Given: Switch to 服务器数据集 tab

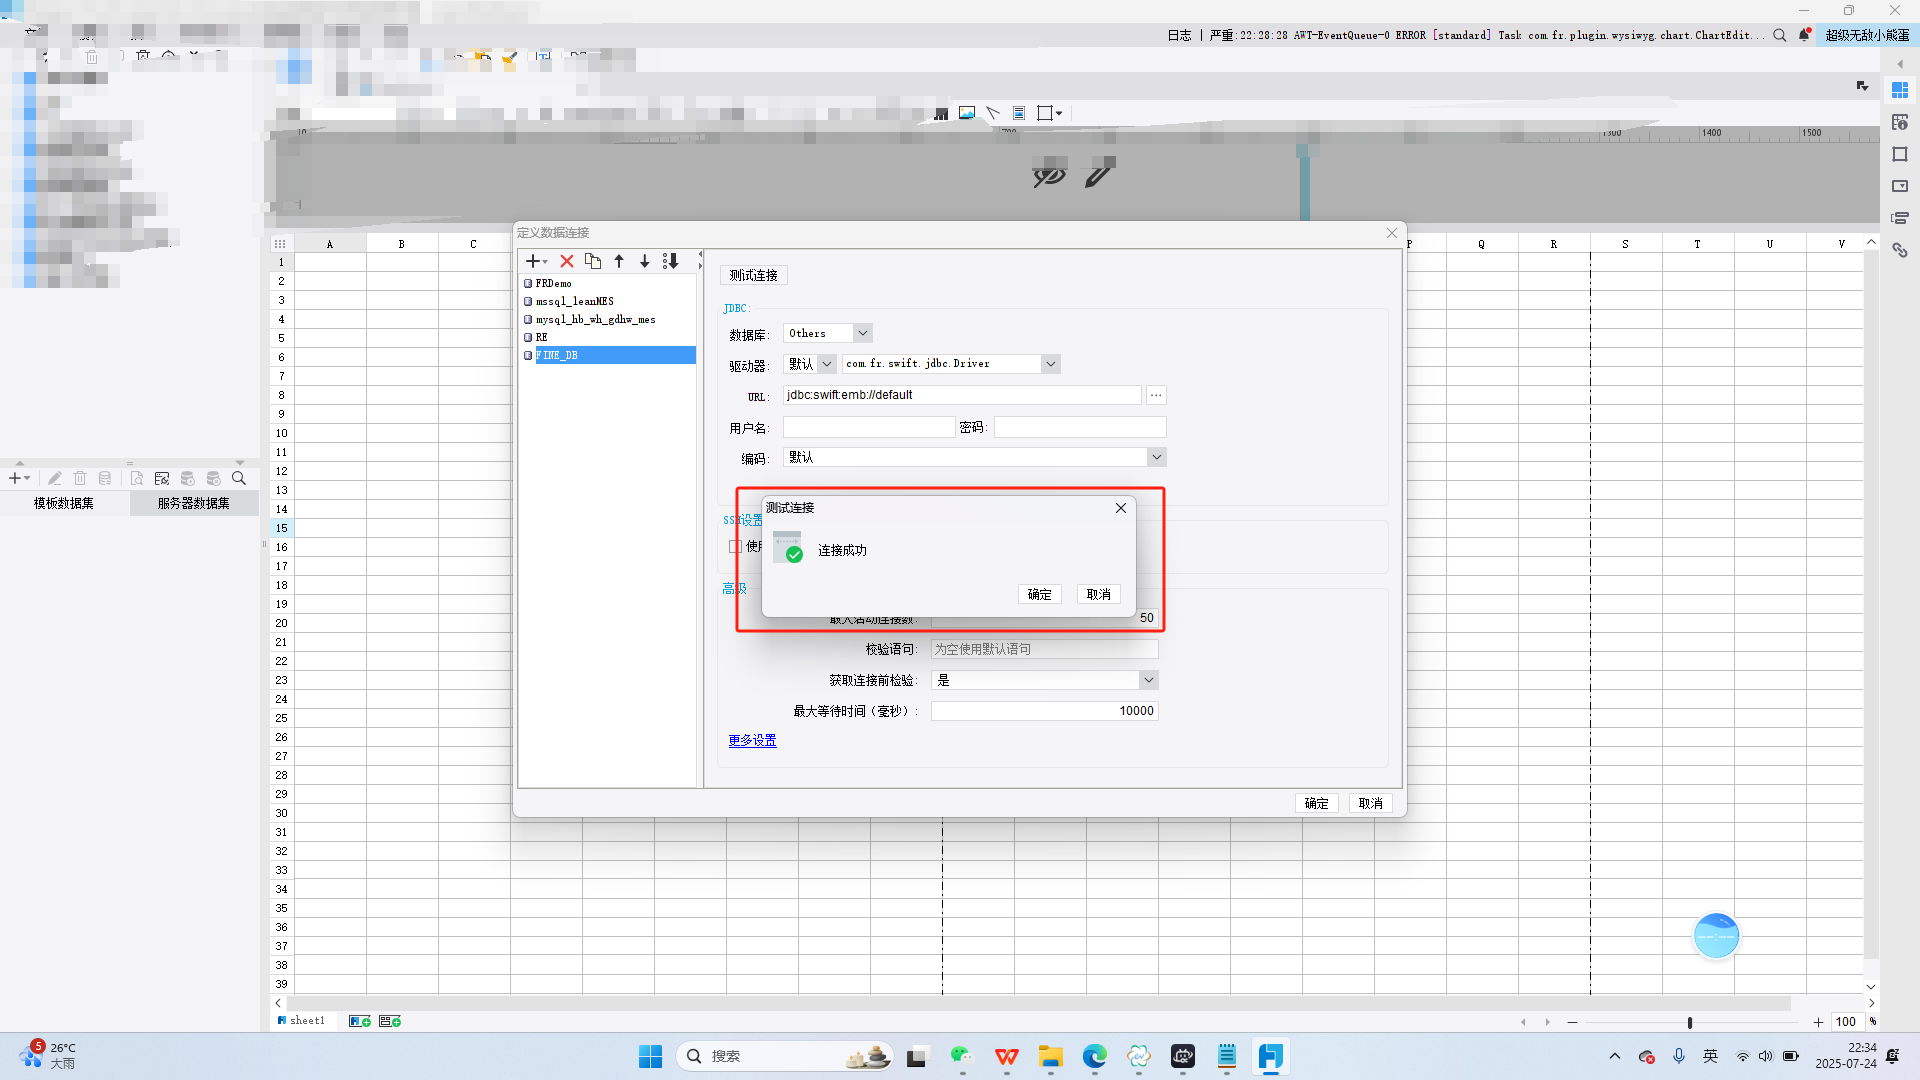Looking at the screenshot, I should coord(194,503).
